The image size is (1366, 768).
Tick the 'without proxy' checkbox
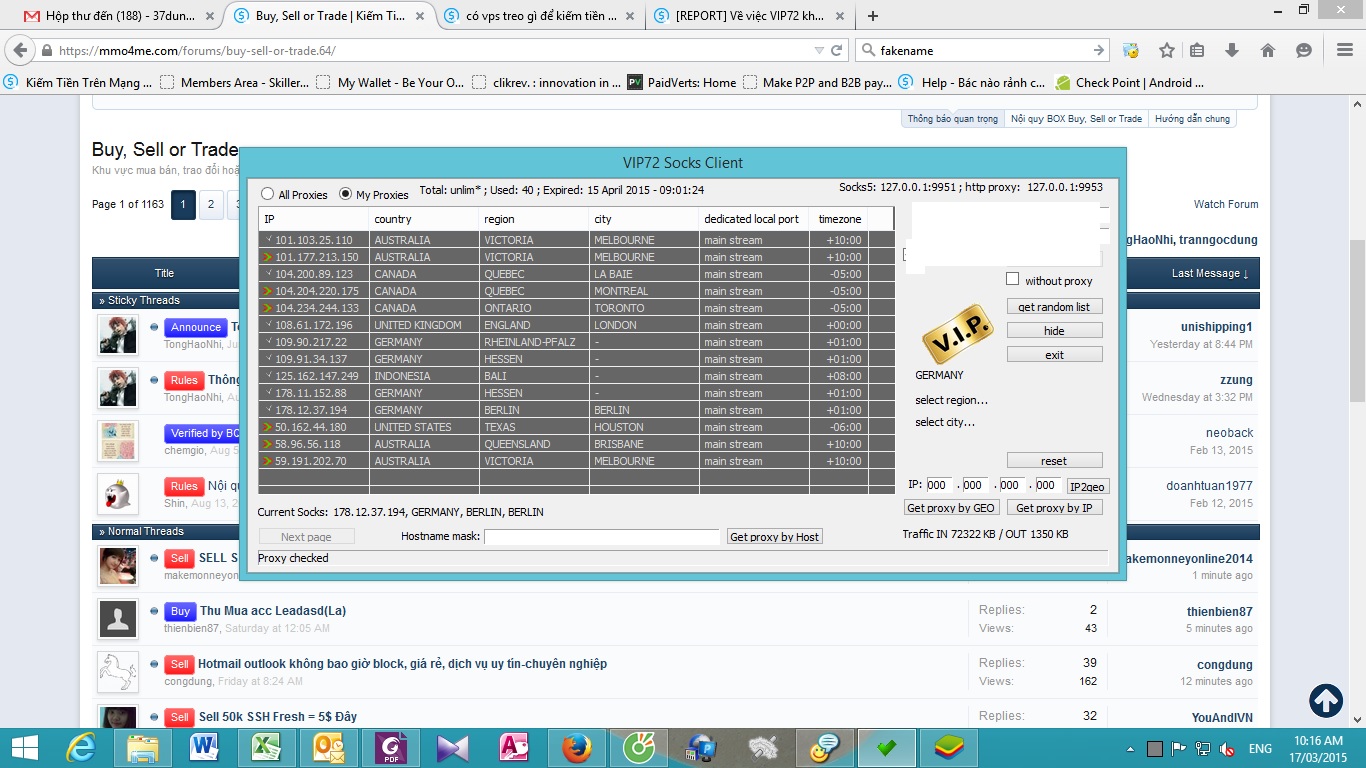coord(1013,280)
